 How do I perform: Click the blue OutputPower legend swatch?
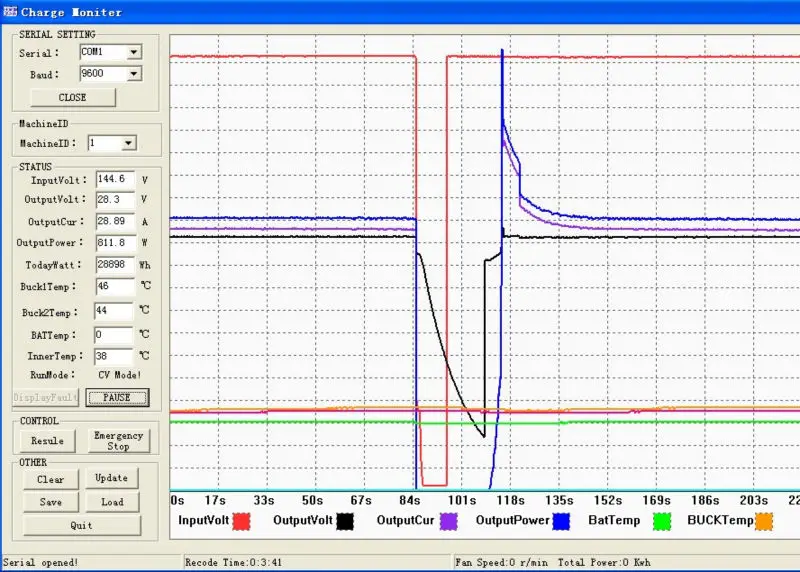[x=561, y=521]
